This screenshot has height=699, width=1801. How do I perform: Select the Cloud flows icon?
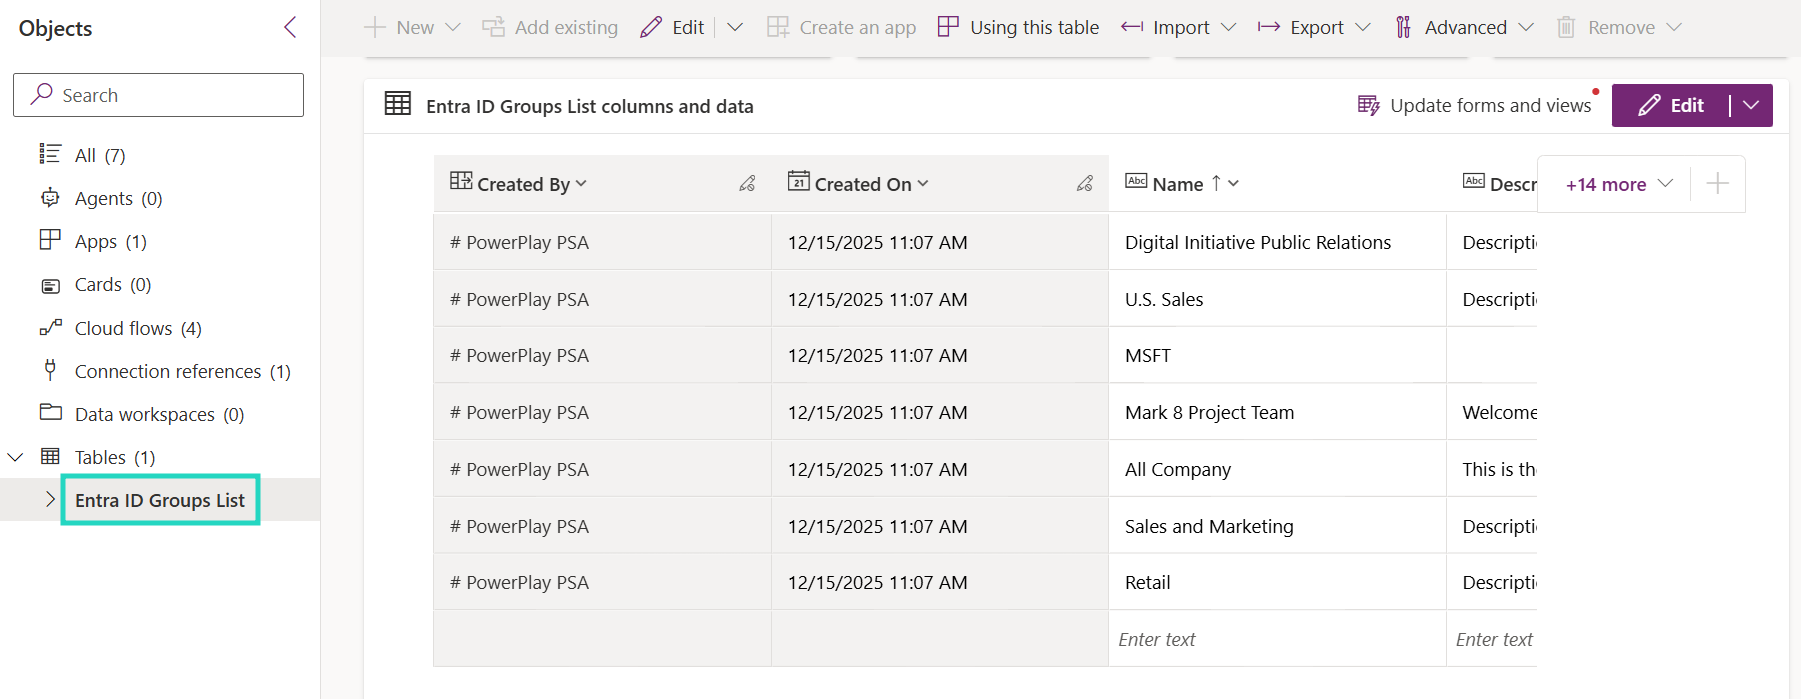point(50,328)
